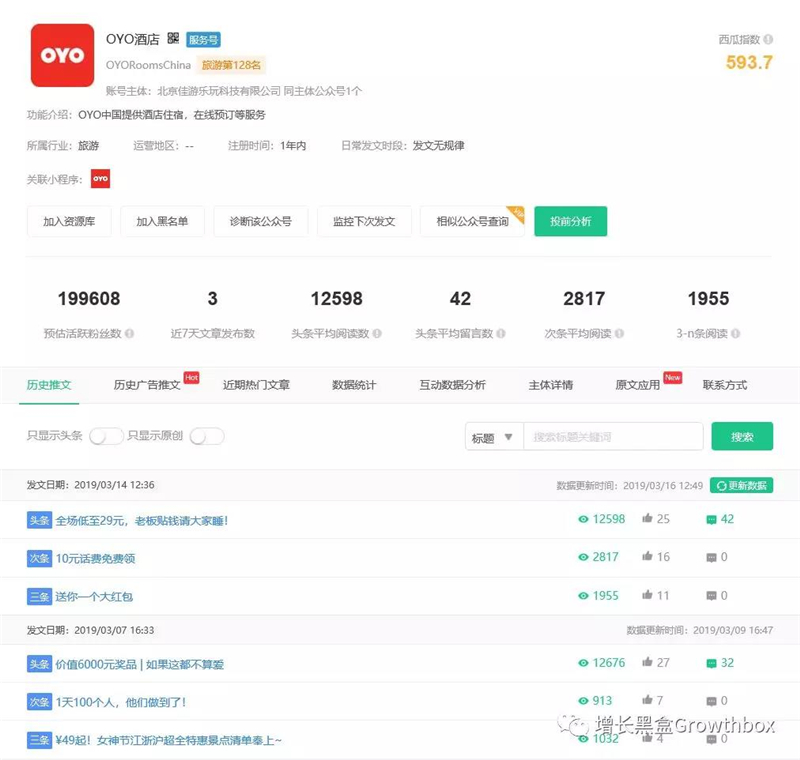Open the 标题 search type dropdown
Screen dimensions: 800x760
pos(494,437)
